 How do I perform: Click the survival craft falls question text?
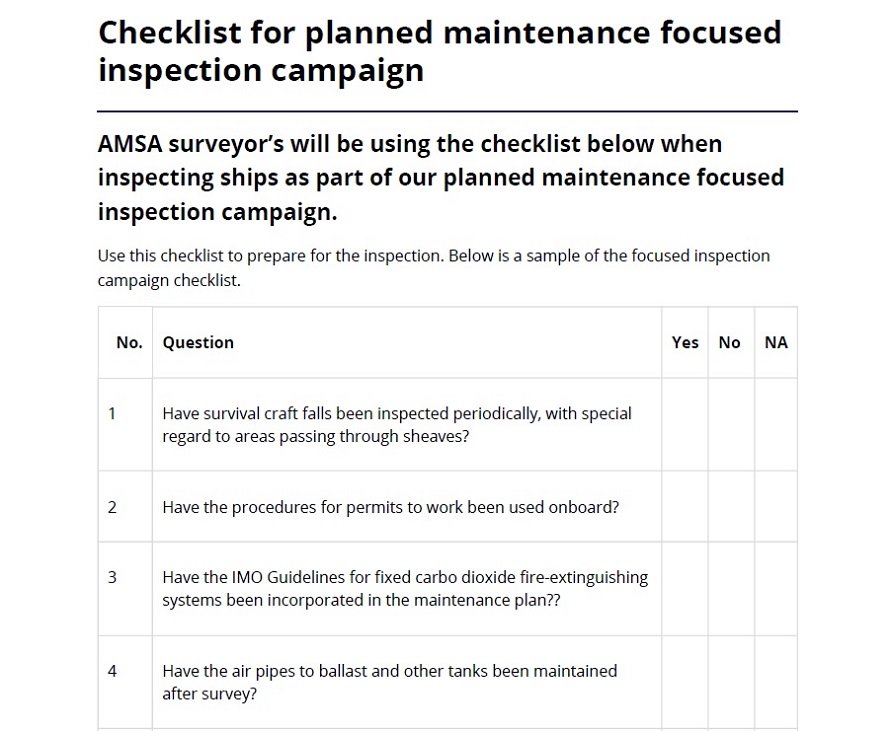(x=397, y=425)
